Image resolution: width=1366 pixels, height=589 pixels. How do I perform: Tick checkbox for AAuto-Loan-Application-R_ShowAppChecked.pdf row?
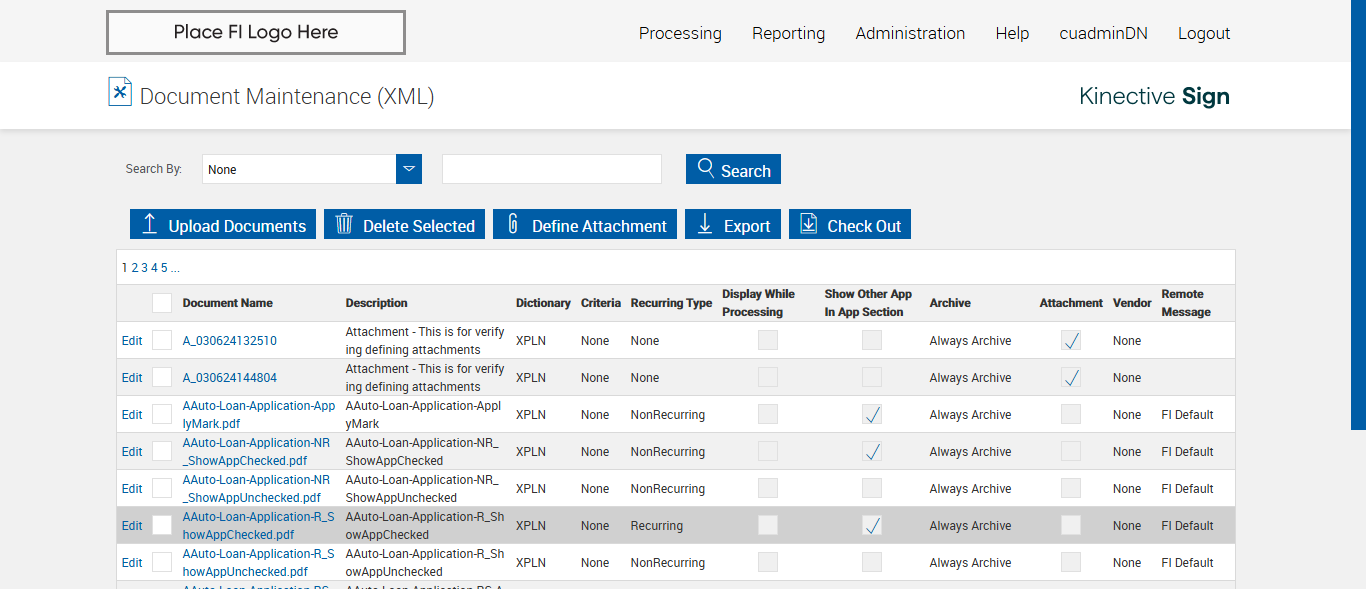point(162,525)
